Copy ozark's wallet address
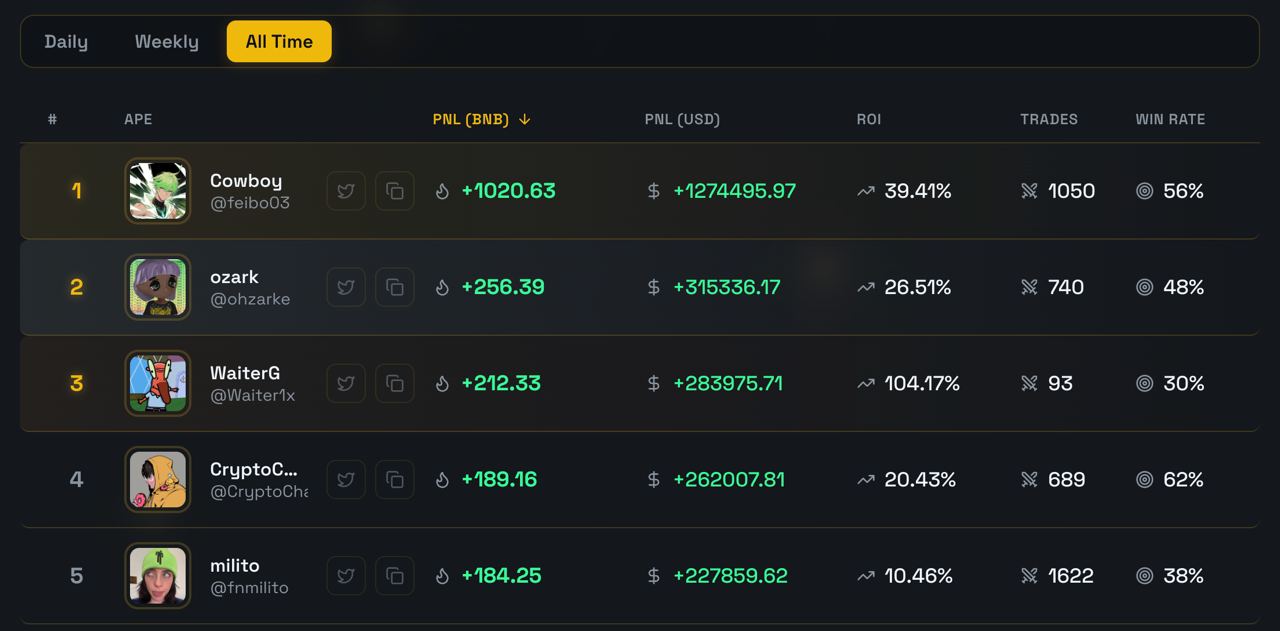 click(x=395, y=287)
